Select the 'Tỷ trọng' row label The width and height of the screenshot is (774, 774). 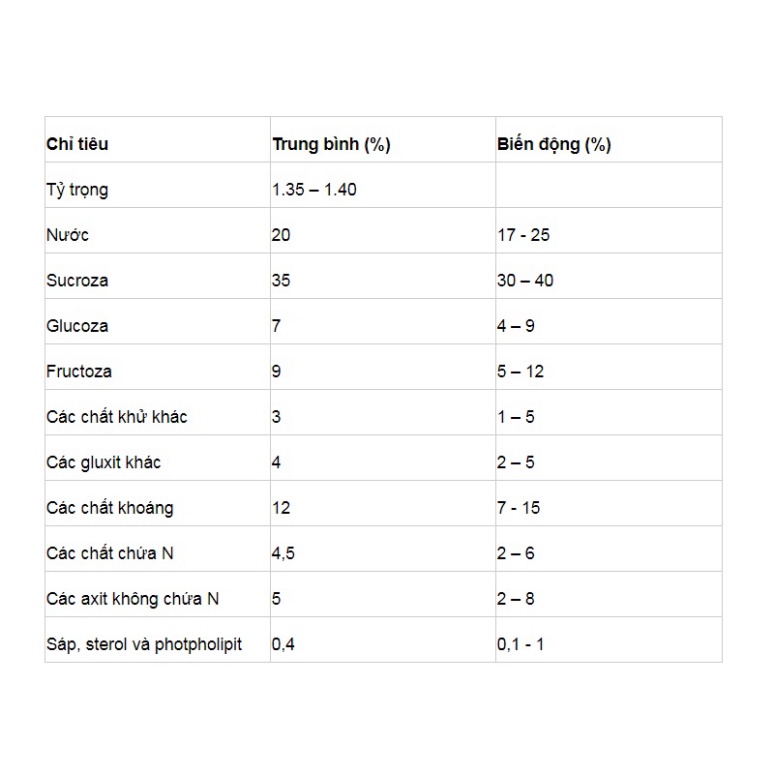[78, 190]
